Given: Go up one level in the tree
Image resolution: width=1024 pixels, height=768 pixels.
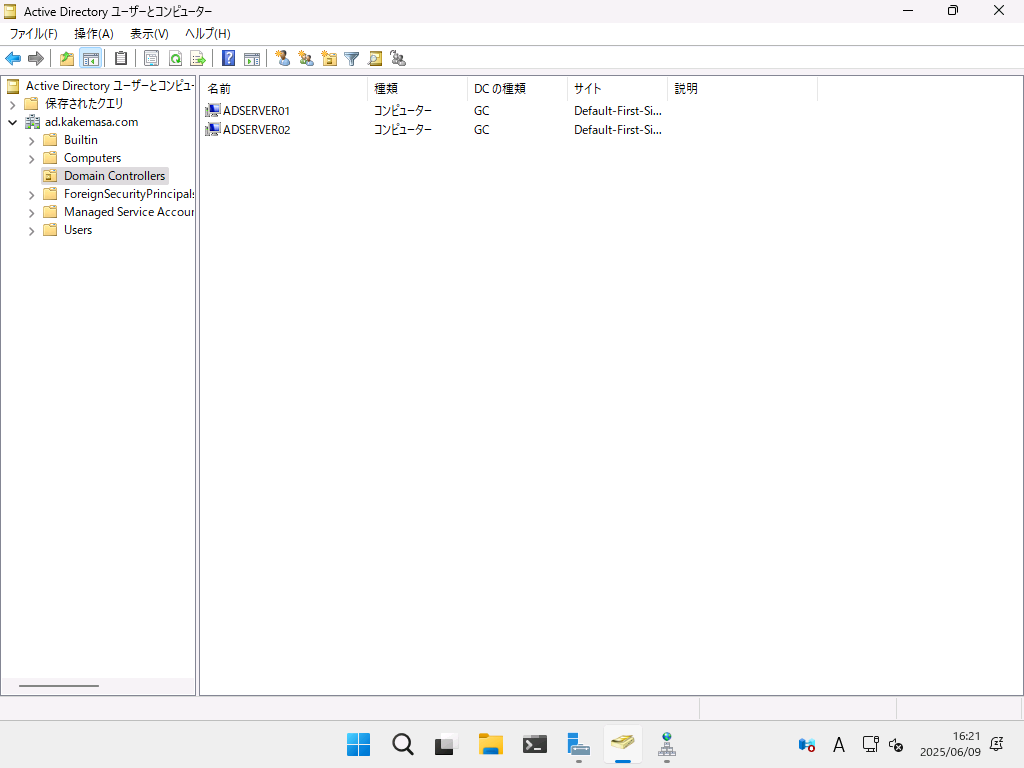Looking at the screenshot, I should (x=67, y=59).
